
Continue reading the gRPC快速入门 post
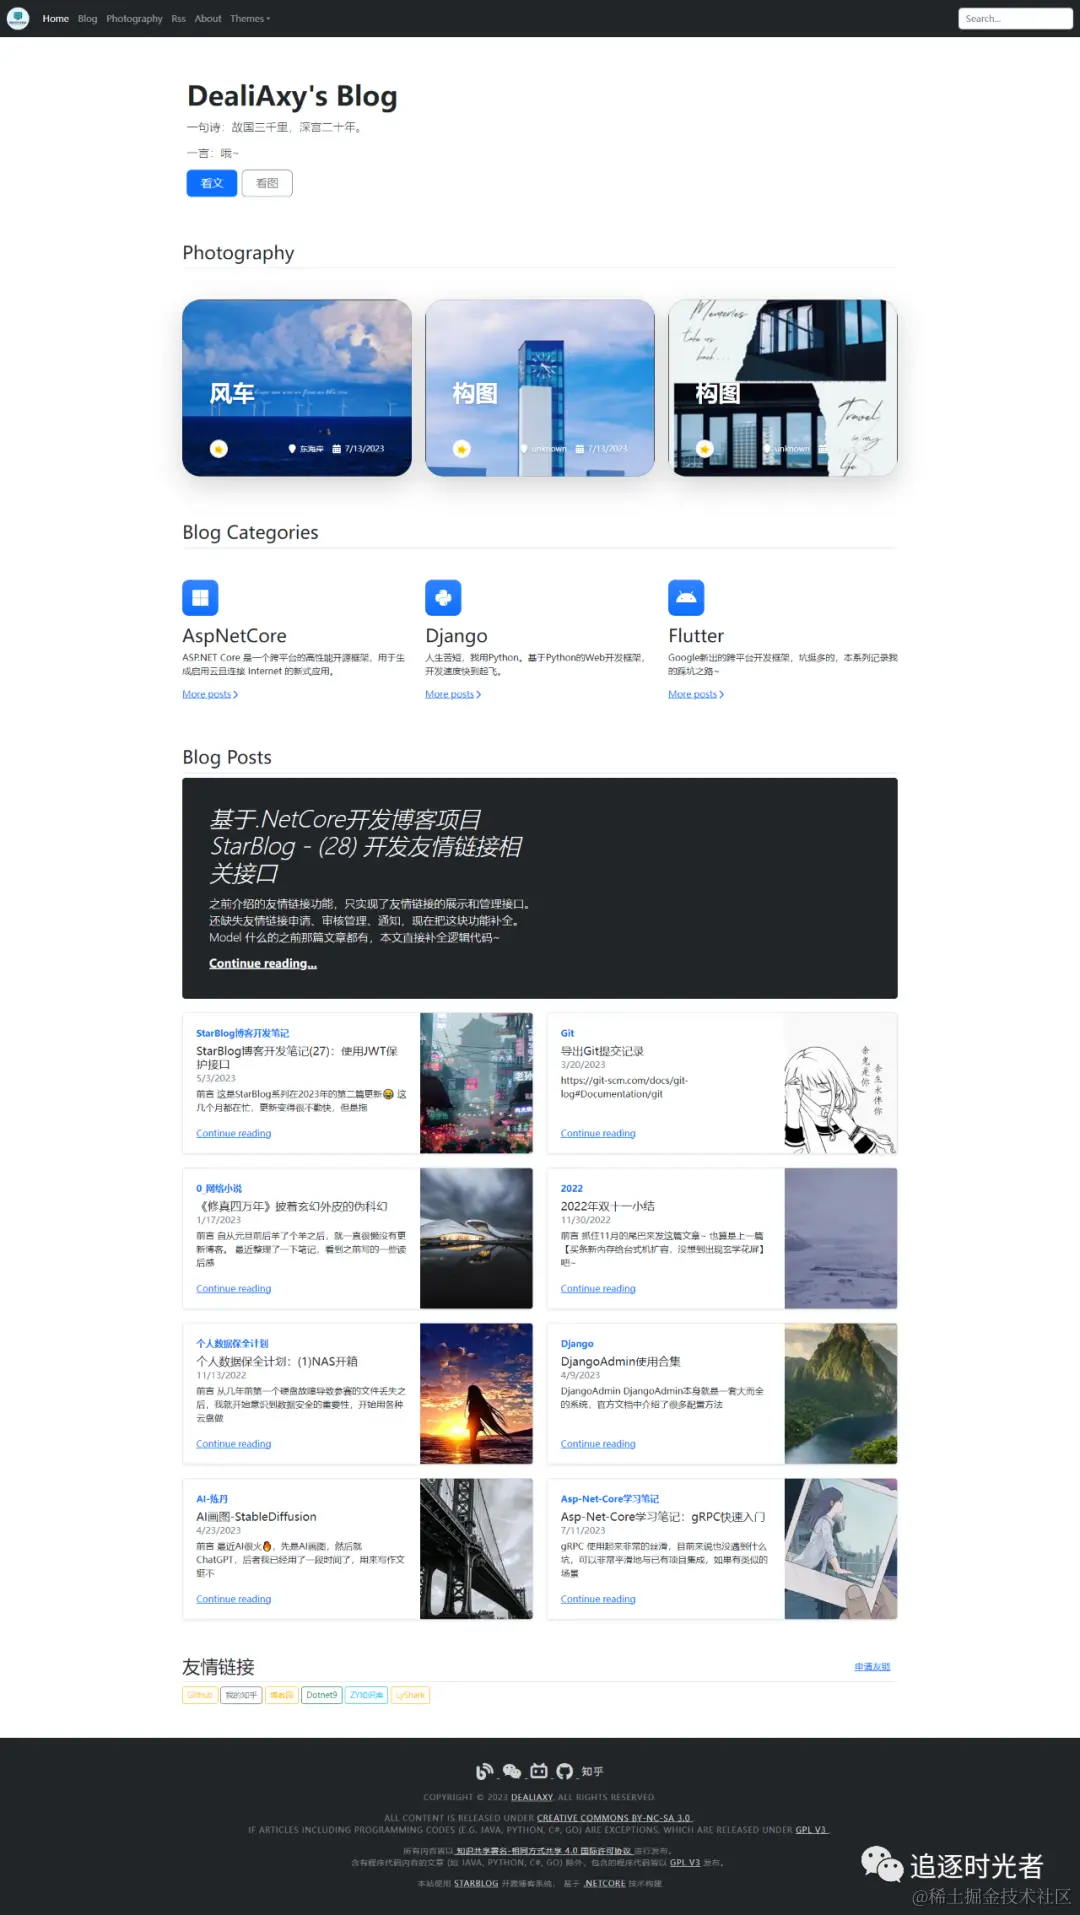pyautogui.click(x=598, y=1599)
